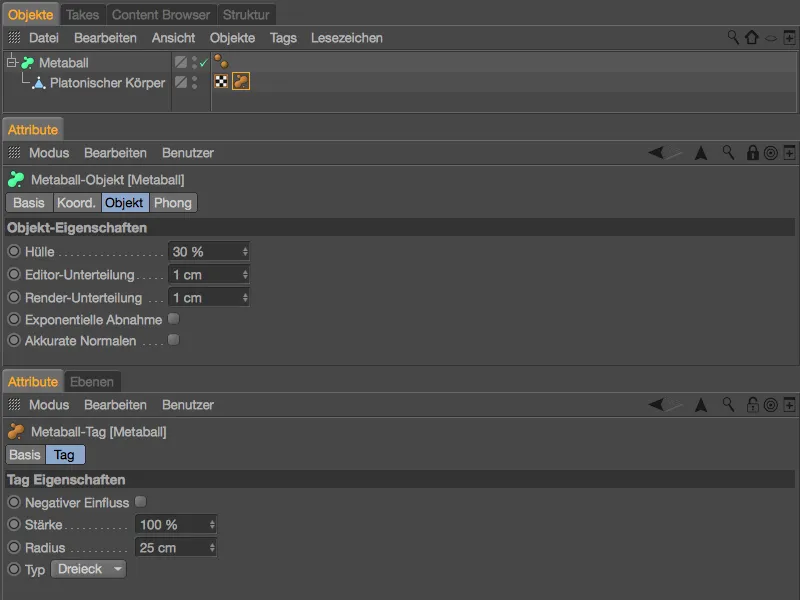The width and height of the screenshot is (800, 600).
Task: Open the Typ dropdown showing Dreieck
Action: point(89,569)
